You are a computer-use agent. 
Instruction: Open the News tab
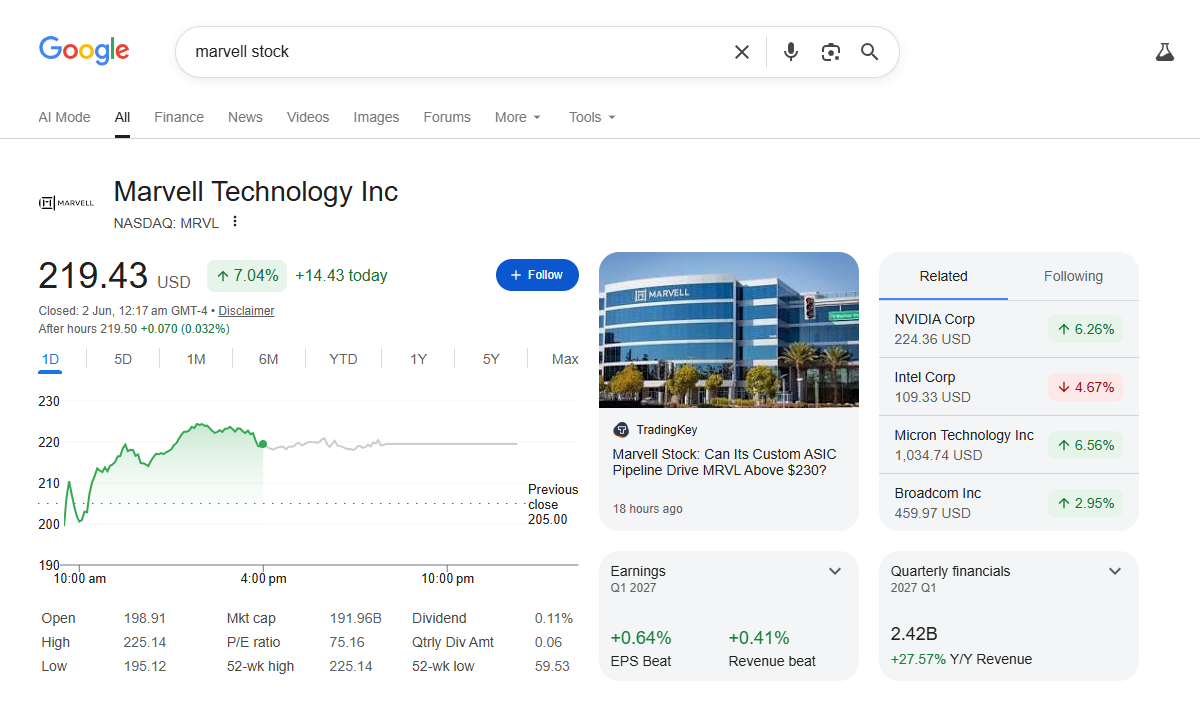tap(245, 117)
